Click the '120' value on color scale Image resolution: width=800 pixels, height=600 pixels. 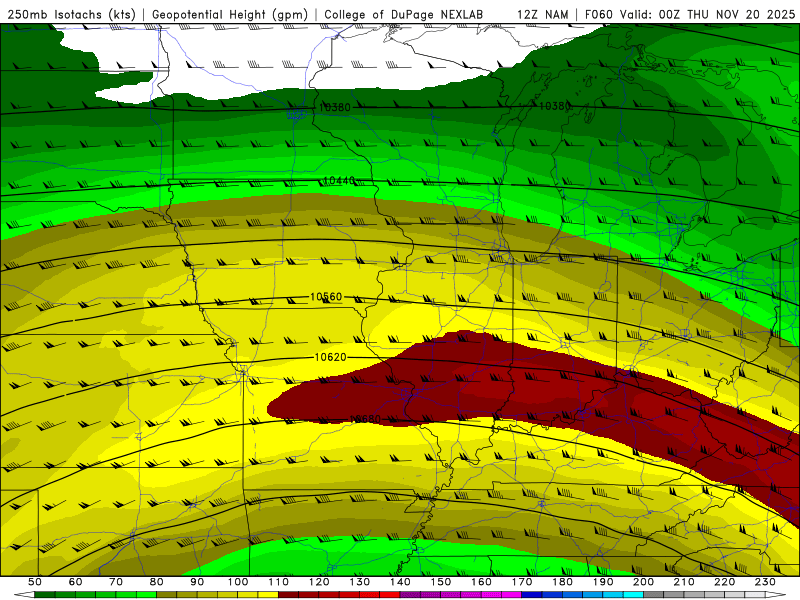(319, 582)
